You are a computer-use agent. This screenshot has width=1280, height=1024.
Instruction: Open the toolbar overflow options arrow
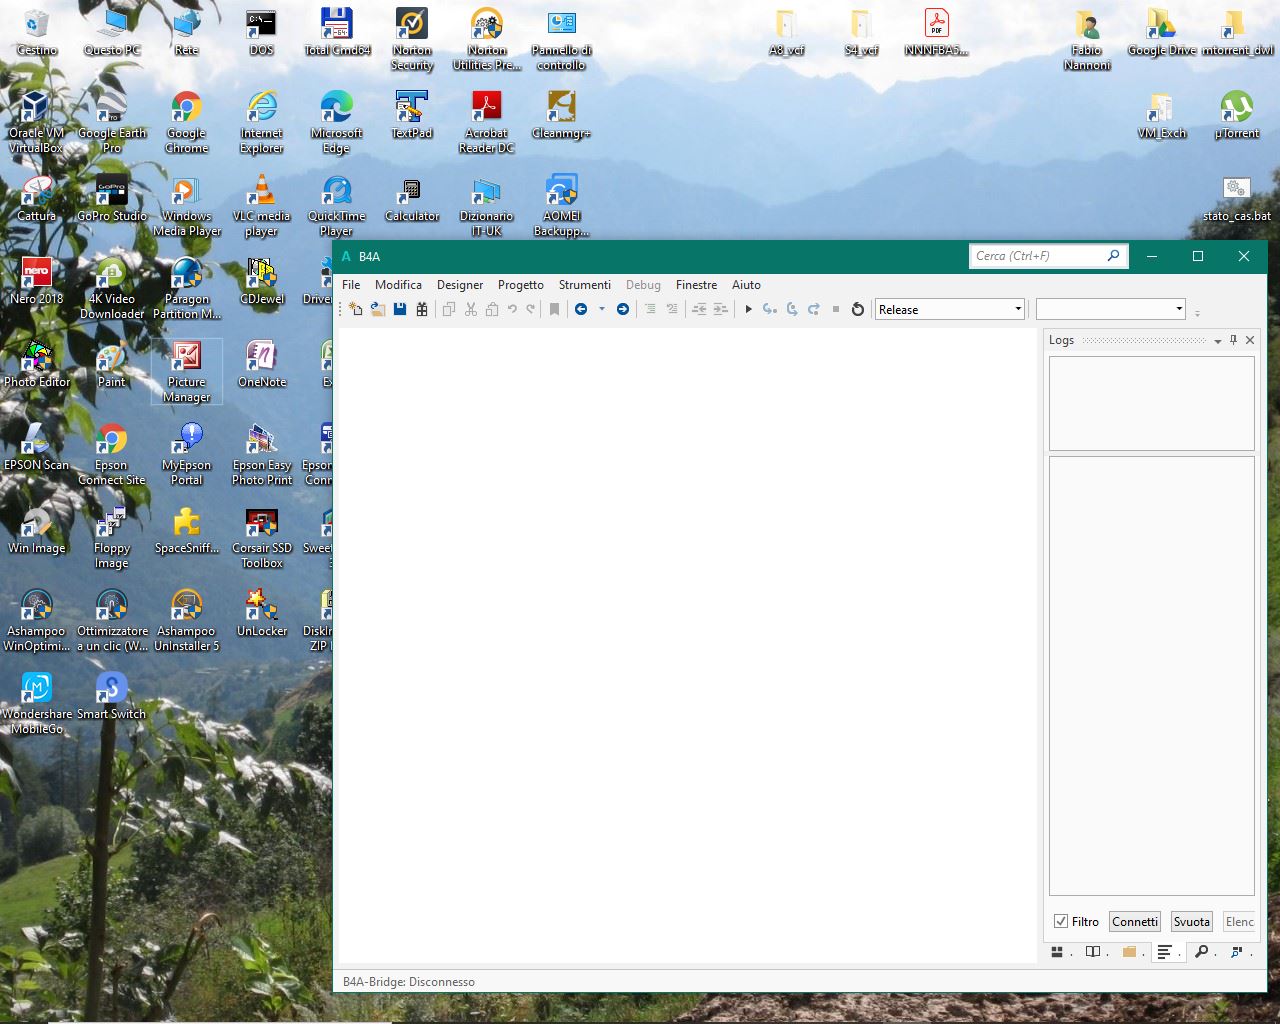1197,313
